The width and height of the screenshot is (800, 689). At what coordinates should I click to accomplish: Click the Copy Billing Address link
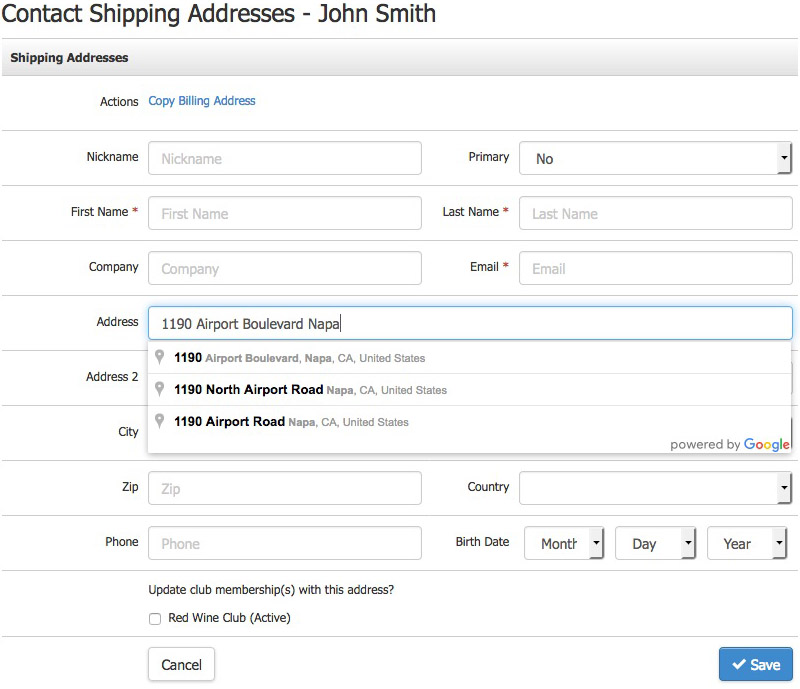pyautogui.click(x=202, y=101)
